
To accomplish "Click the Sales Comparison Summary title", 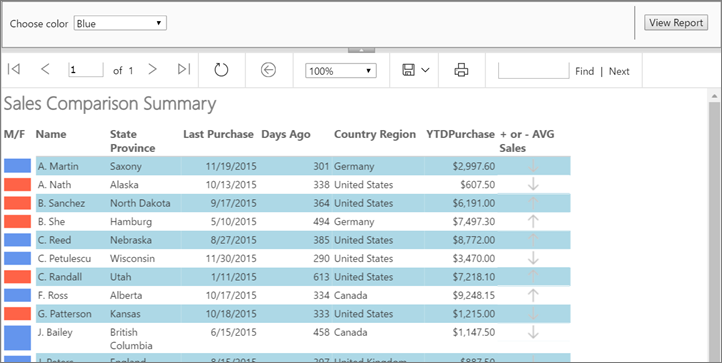I will [110, 104].
